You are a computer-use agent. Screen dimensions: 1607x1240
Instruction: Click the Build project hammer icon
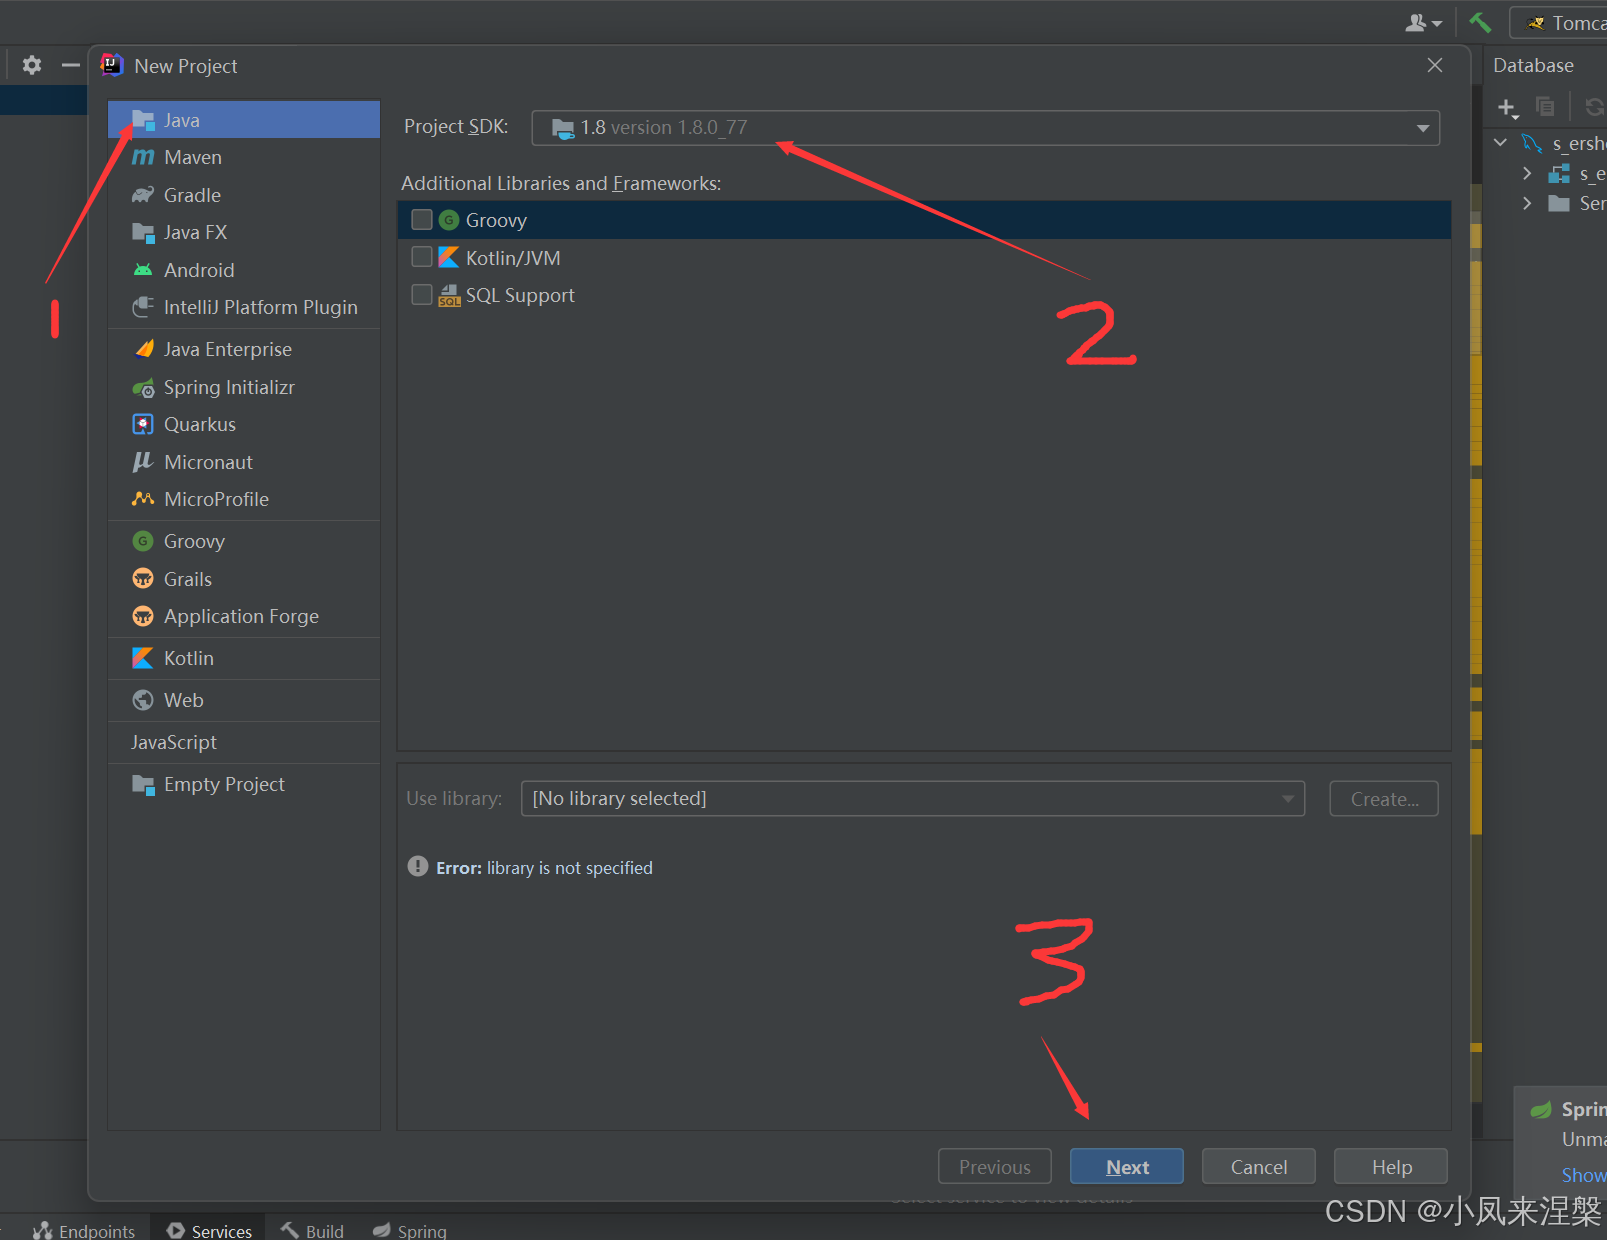[x=1480, y=22]
